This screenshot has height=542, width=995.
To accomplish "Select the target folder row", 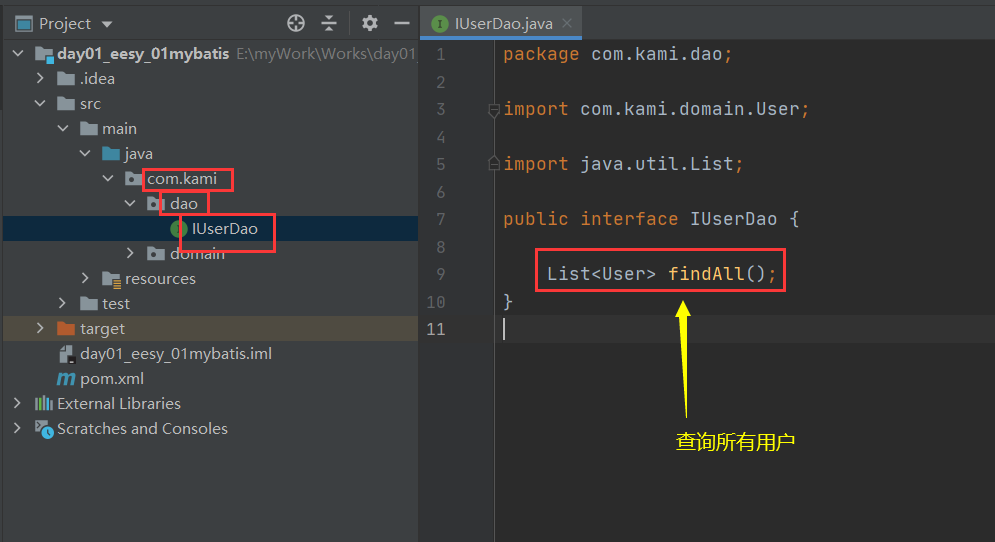I will 210,329.
